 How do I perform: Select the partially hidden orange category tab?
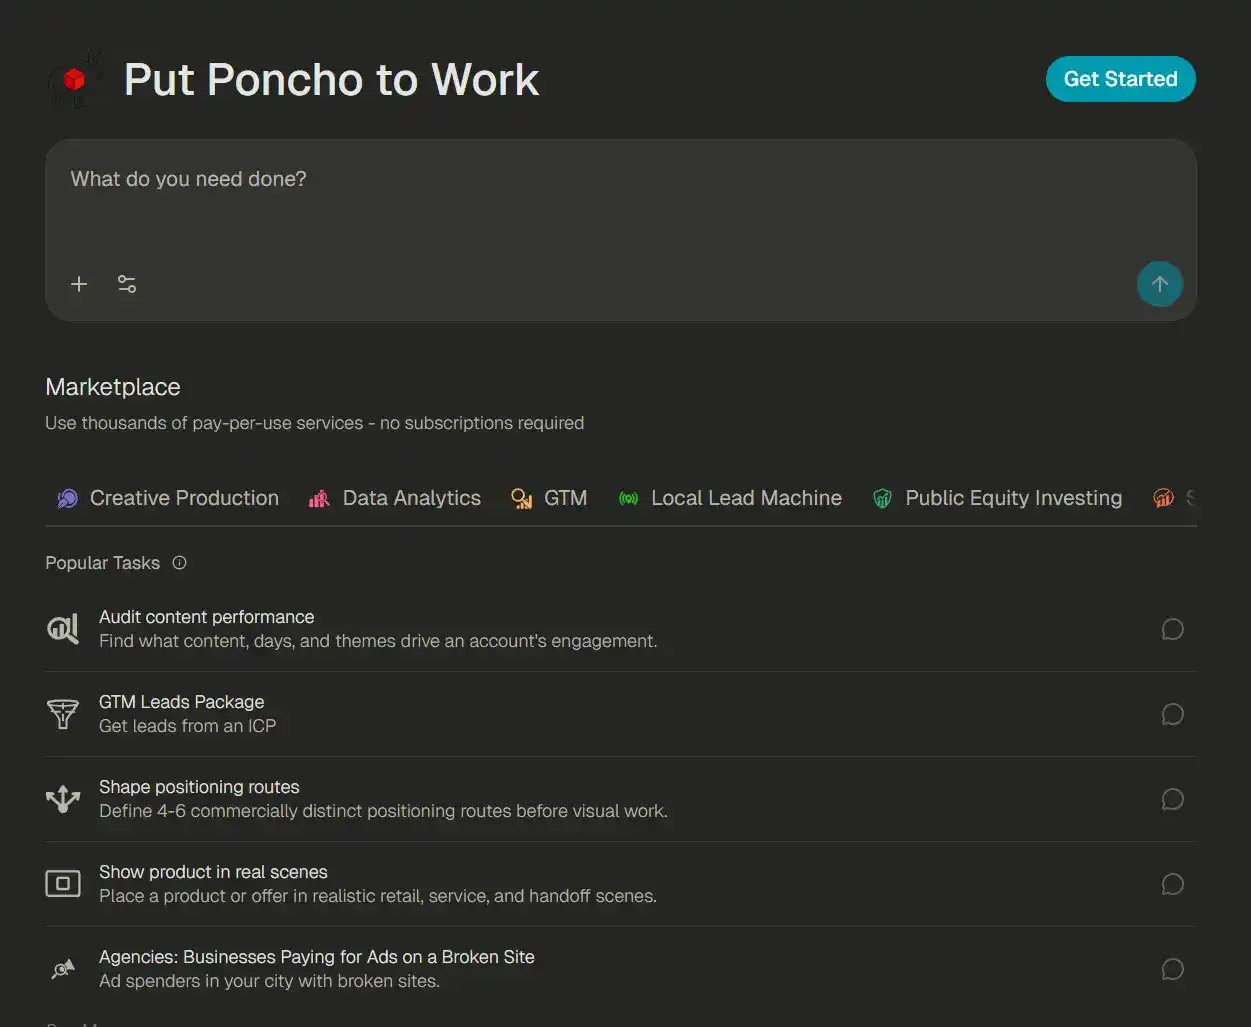click(x=1174, y=498)
